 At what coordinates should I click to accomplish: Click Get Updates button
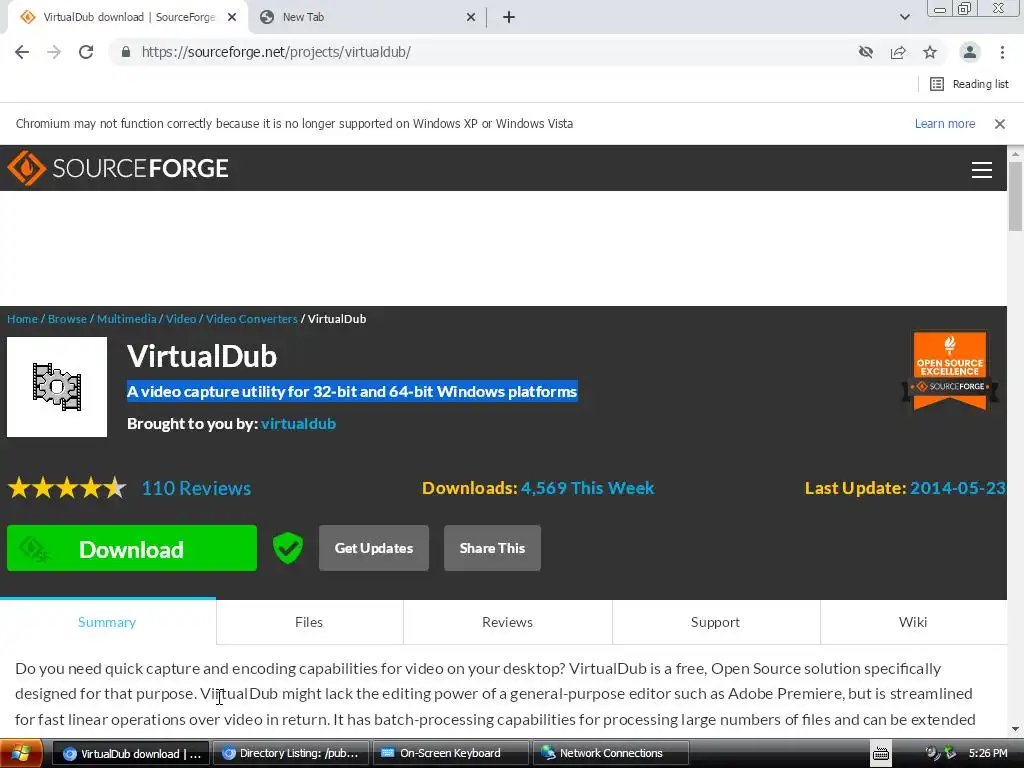pyautogui.click(x=374, y=548)
